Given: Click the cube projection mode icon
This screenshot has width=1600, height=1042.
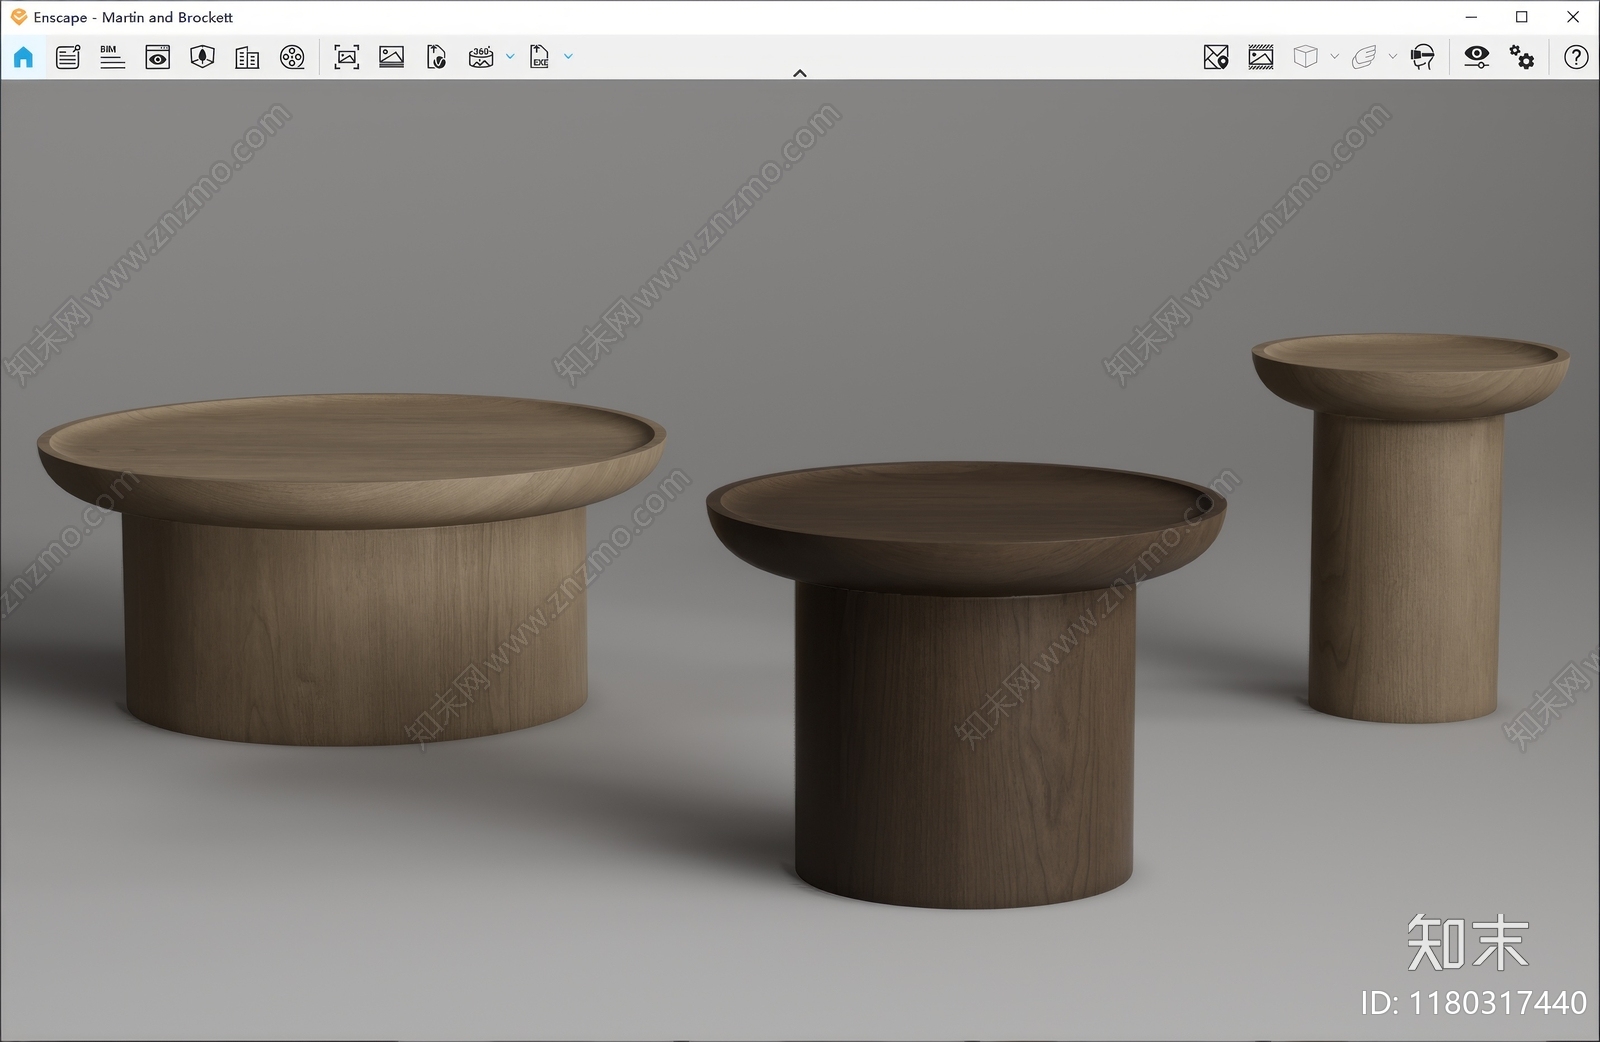Looking at the screenshot, I should point(1305,57).
